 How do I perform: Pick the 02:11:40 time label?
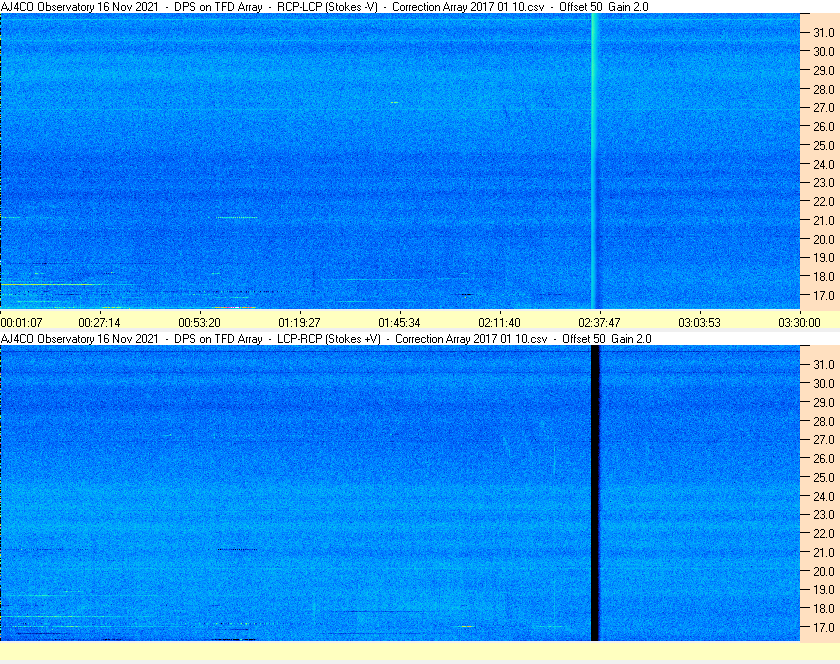point(499,323)
